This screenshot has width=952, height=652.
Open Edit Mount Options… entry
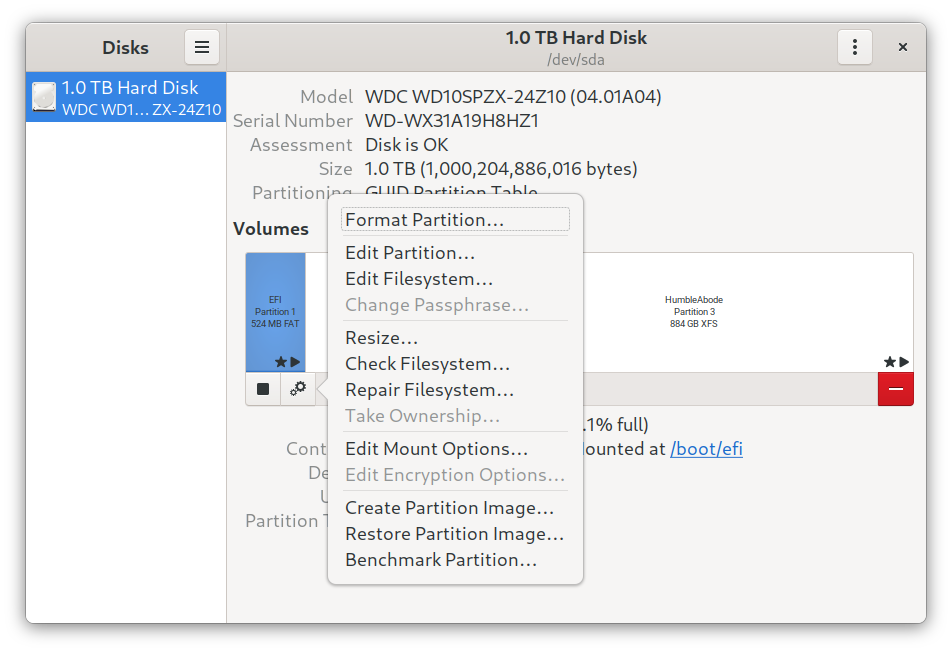point(436,449)
